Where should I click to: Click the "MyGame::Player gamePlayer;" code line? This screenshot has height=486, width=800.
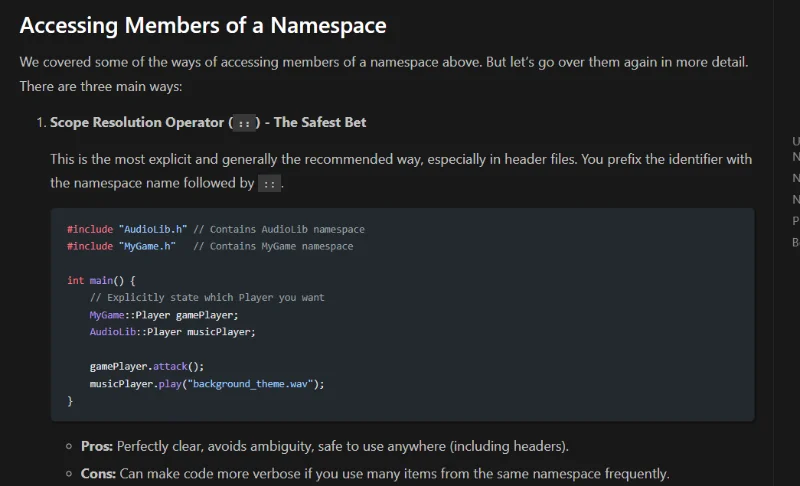pyautogui.click(x=164, y=314)
